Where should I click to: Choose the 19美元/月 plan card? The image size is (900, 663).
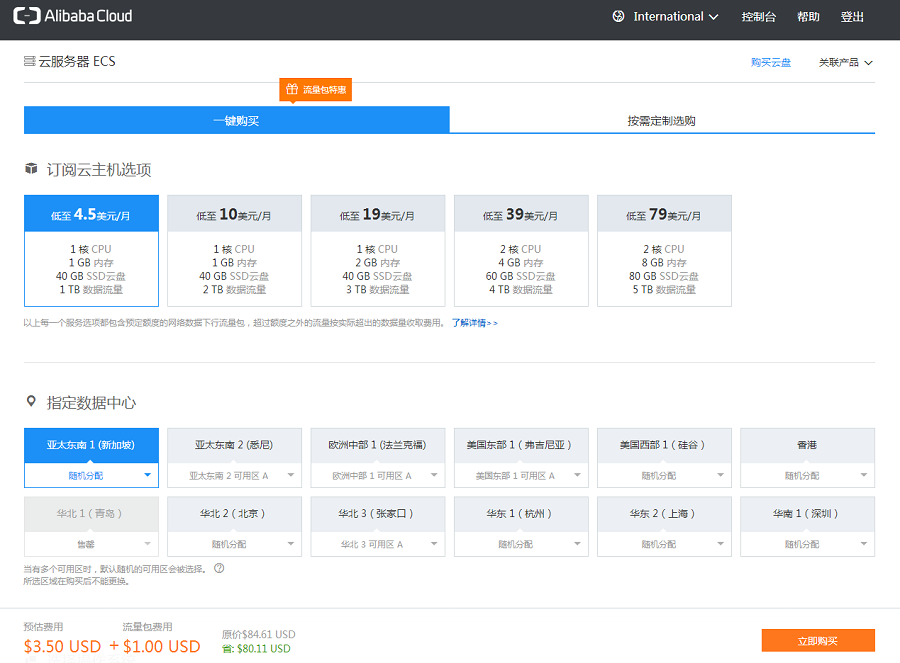(378, 251)
